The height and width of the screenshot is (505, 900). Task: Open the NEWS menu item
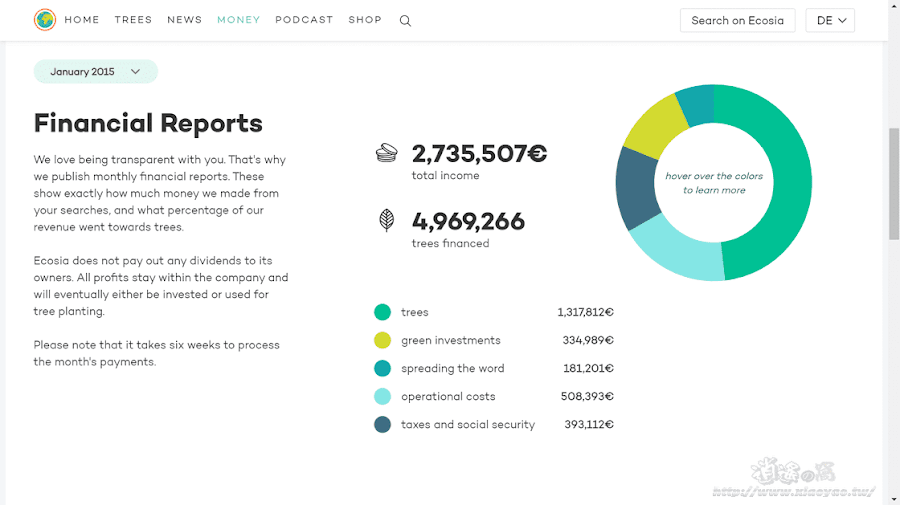[185, 20]
